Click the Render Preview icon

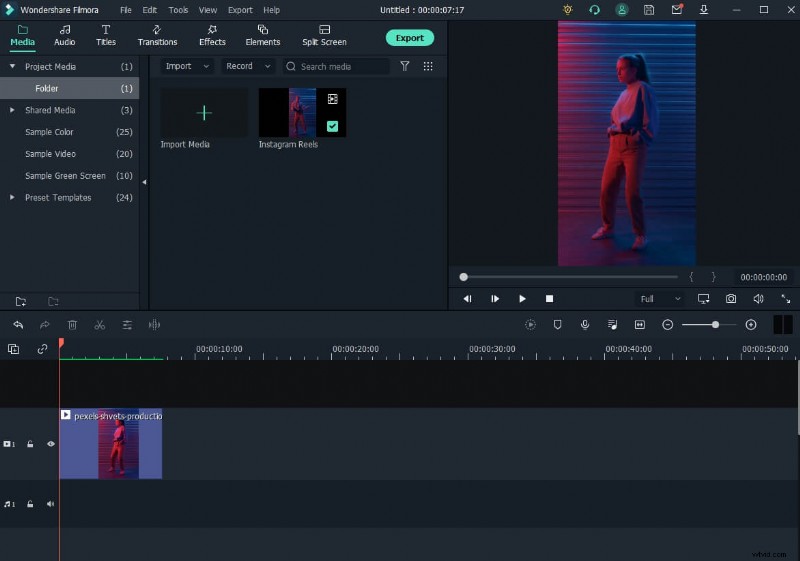531,324
